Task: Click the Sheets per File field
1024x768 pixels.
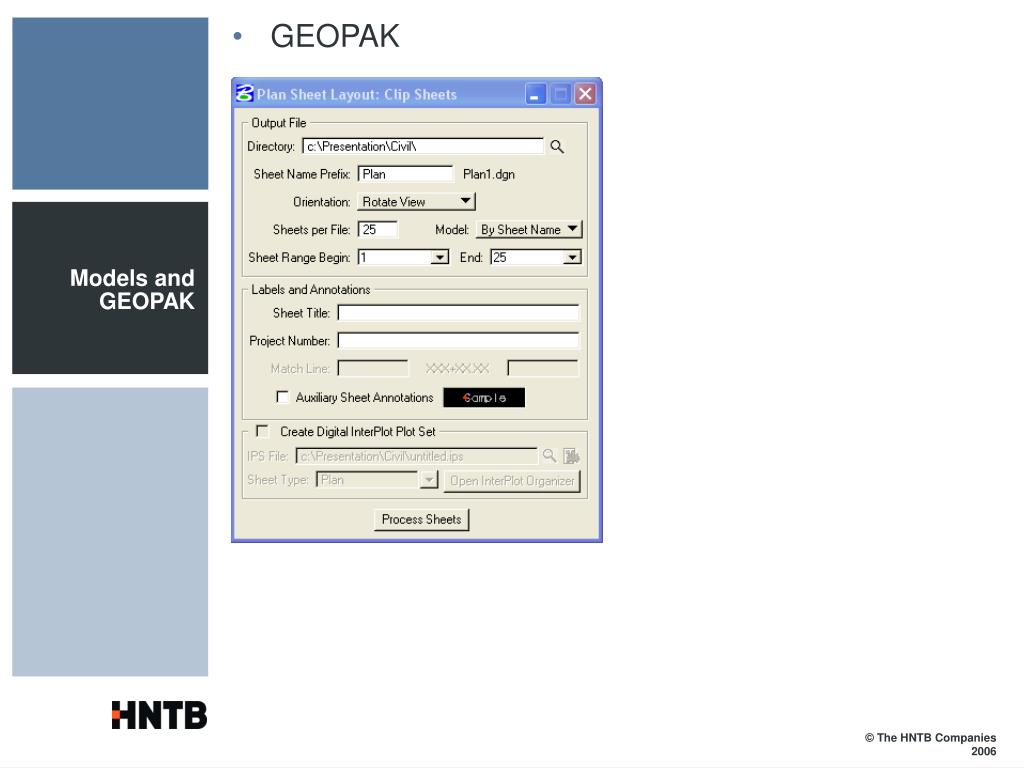Action: point(377,229)
